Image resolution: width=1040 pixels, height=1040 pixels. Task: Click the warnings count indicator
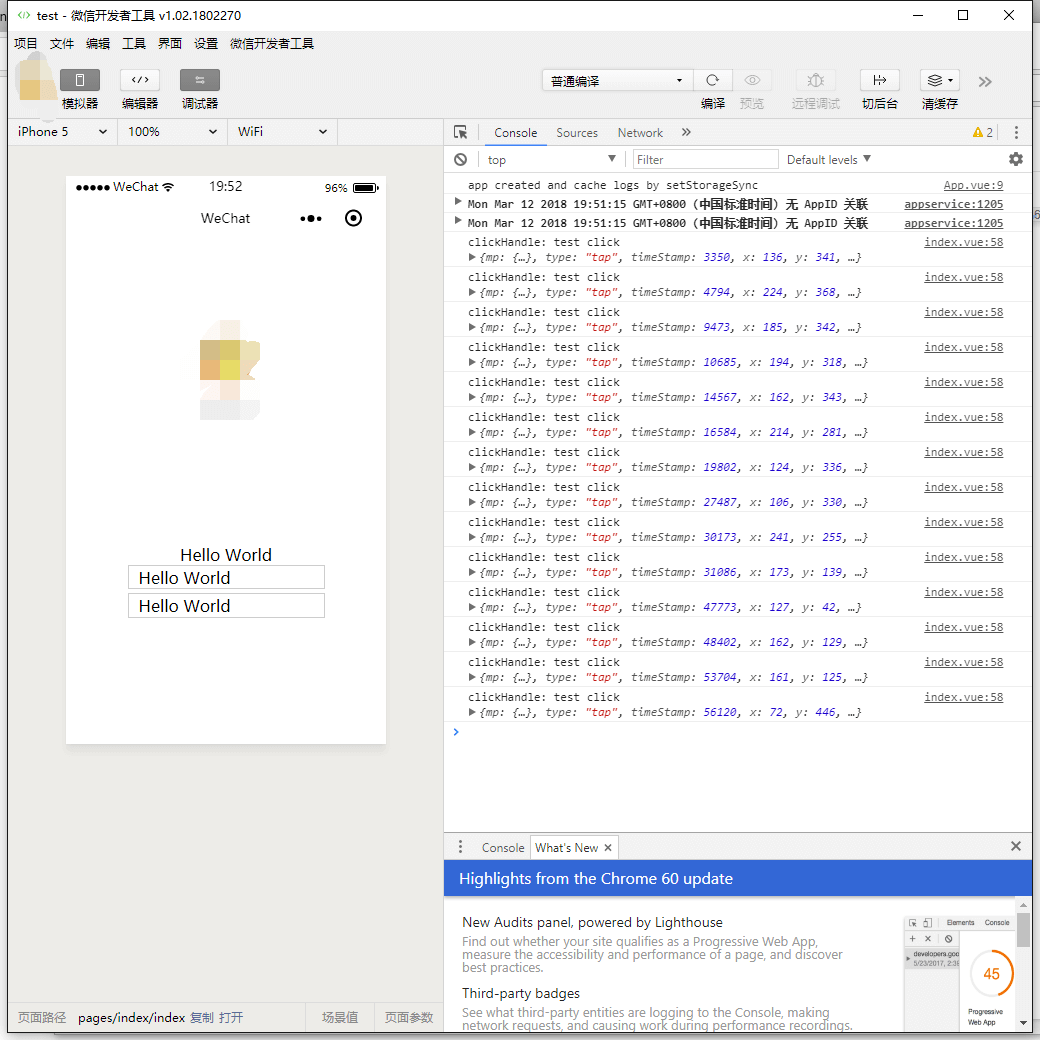(982, 133)
